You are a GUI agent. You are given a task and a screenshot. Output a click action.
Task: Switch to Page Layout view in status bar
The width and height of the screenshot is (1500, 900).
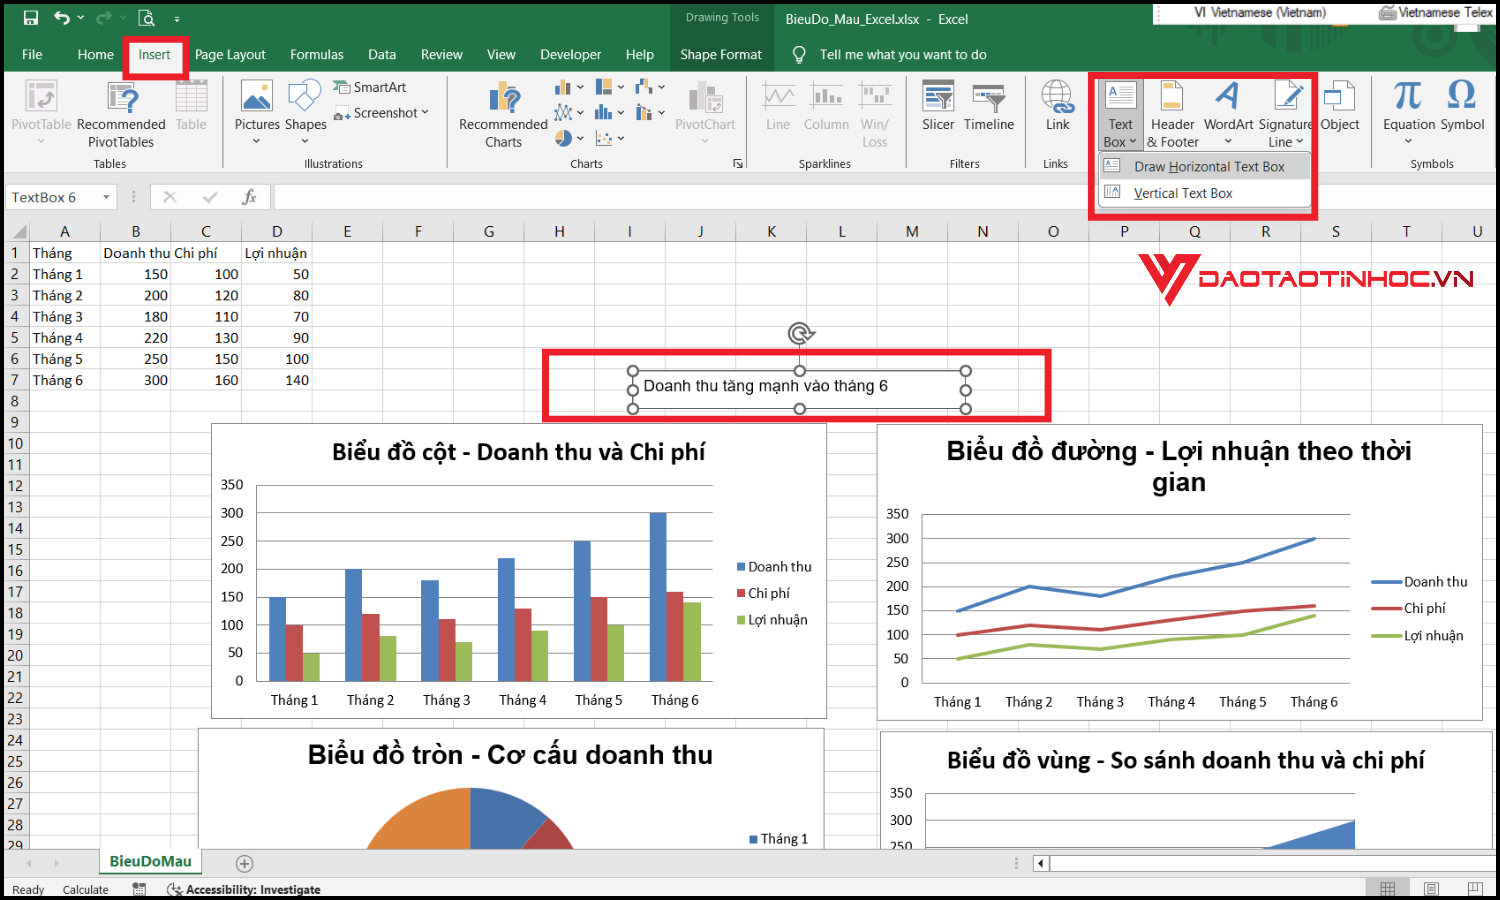1431,889
